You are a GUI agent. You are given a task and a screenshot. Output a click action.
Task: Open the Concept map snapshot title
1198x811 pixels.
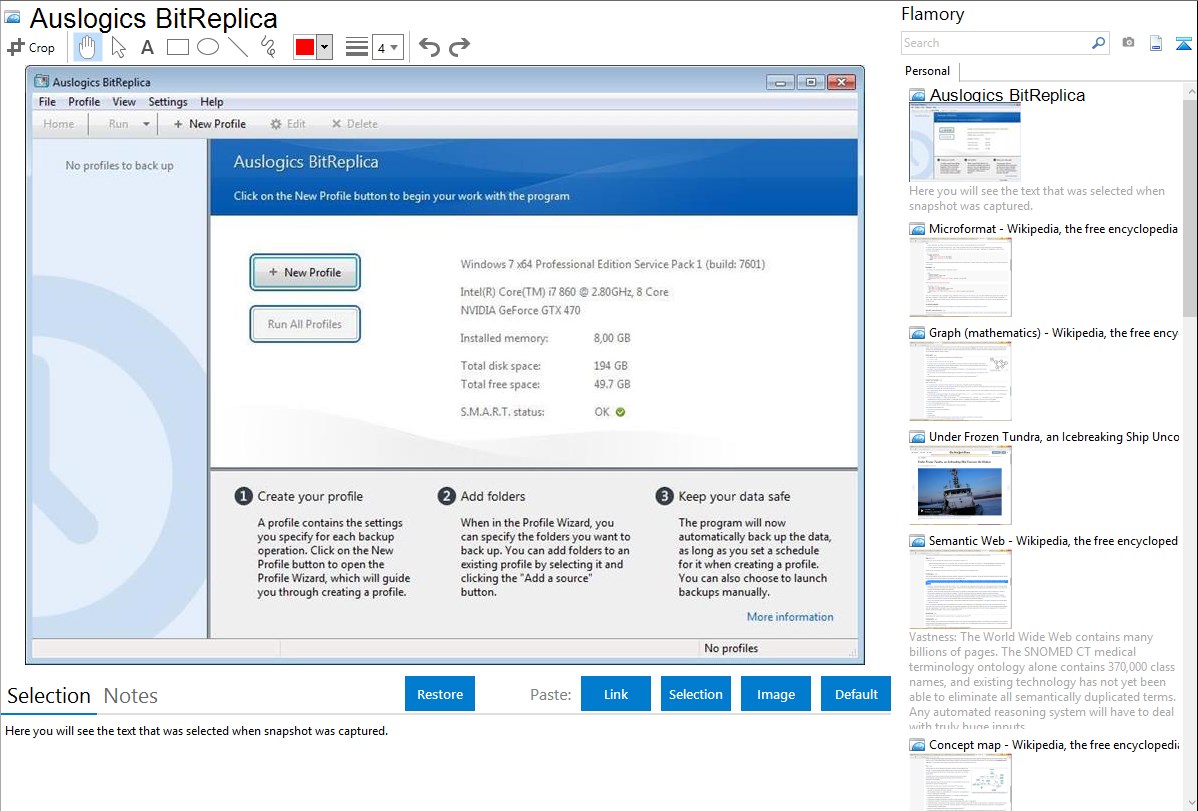click(1054, 745)
